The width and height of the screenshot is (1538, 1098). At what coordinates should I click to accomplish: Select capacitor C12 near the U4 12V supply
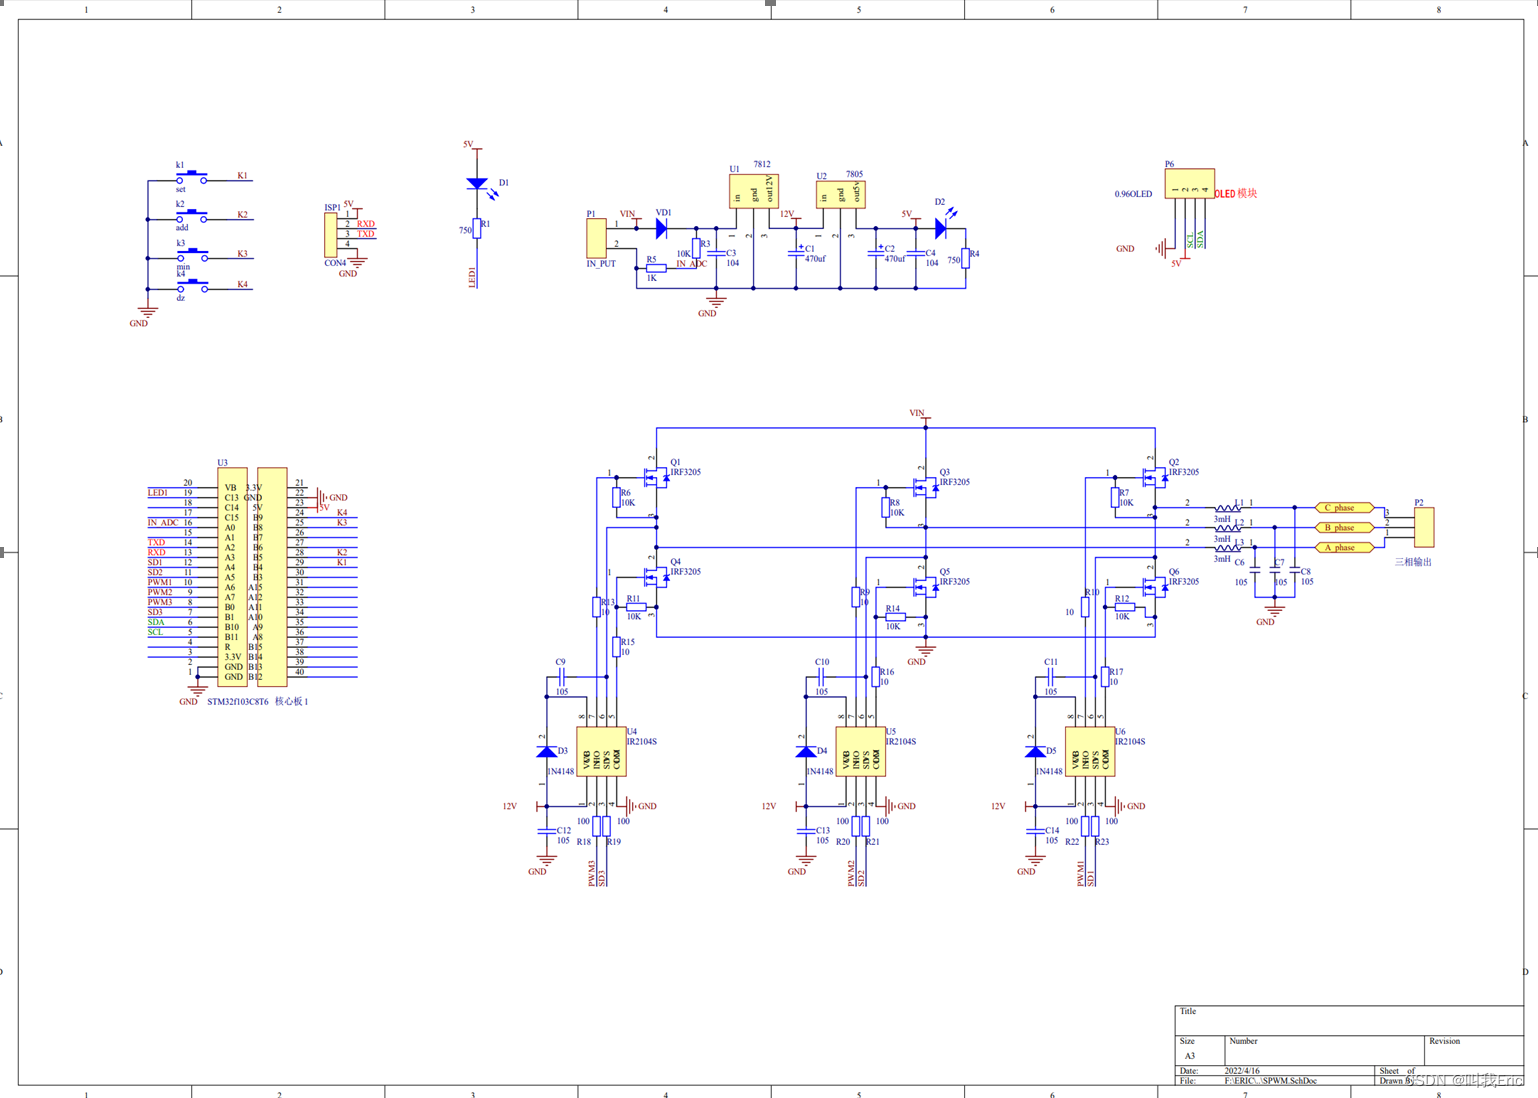coord(546,830)
